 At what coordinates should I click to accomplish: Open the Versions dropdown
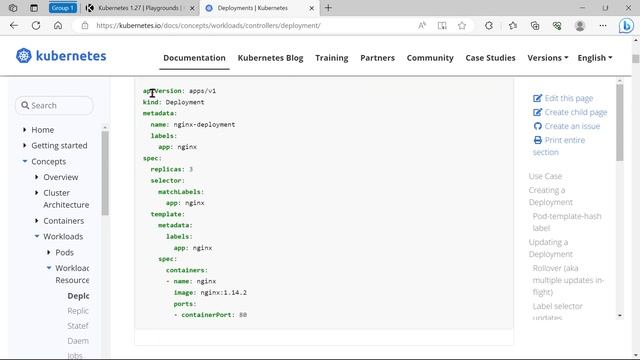pos(547,58)
